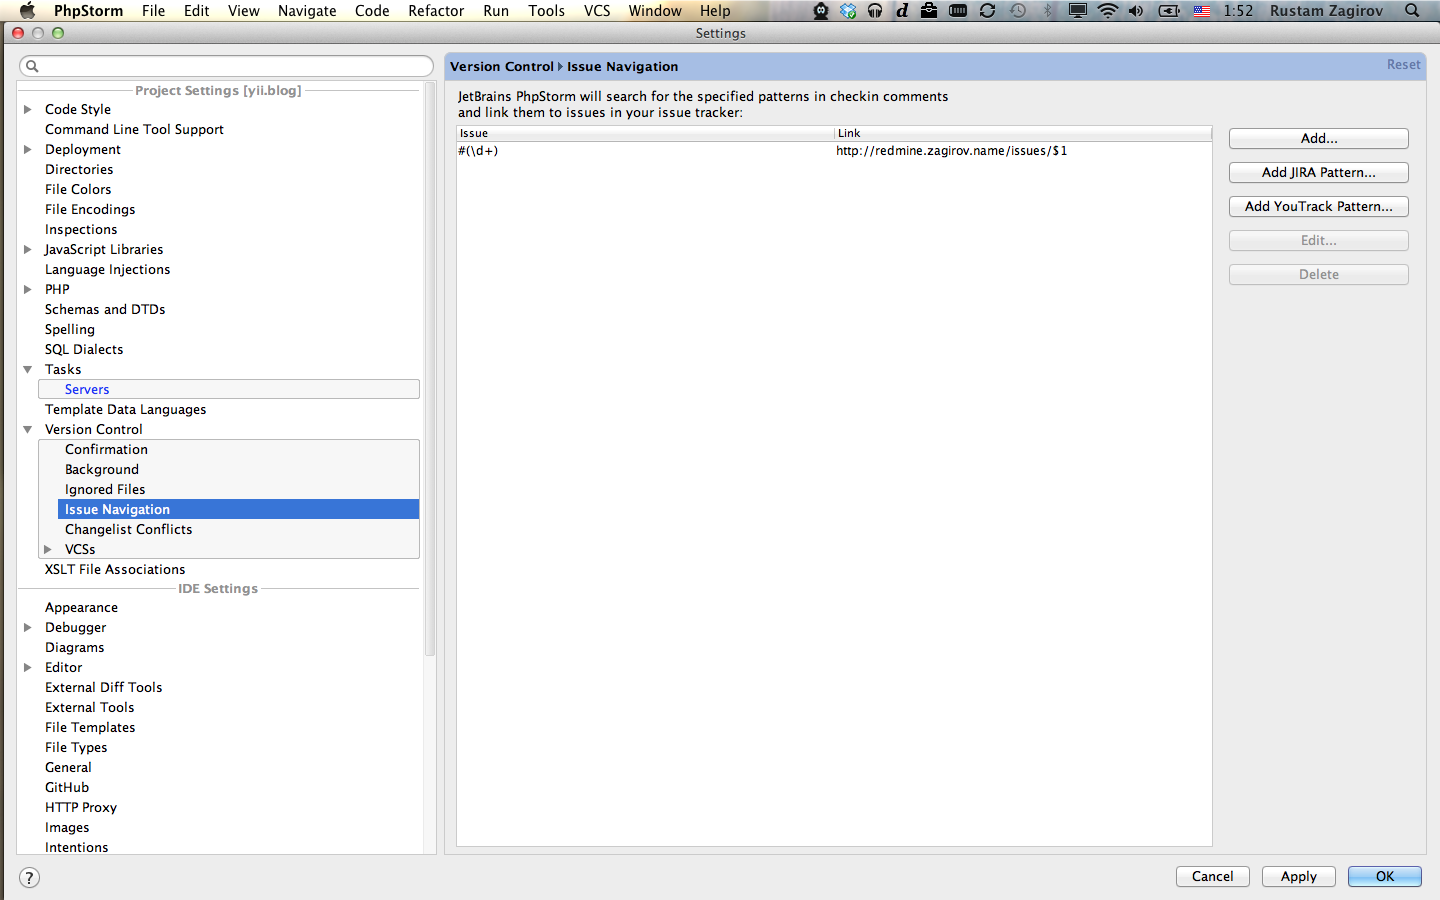The height and width of the screenshot is (900, 1440).
Task: Select XSLT File Associations setting
Action: pyautogui.click(x=115, y=569)
